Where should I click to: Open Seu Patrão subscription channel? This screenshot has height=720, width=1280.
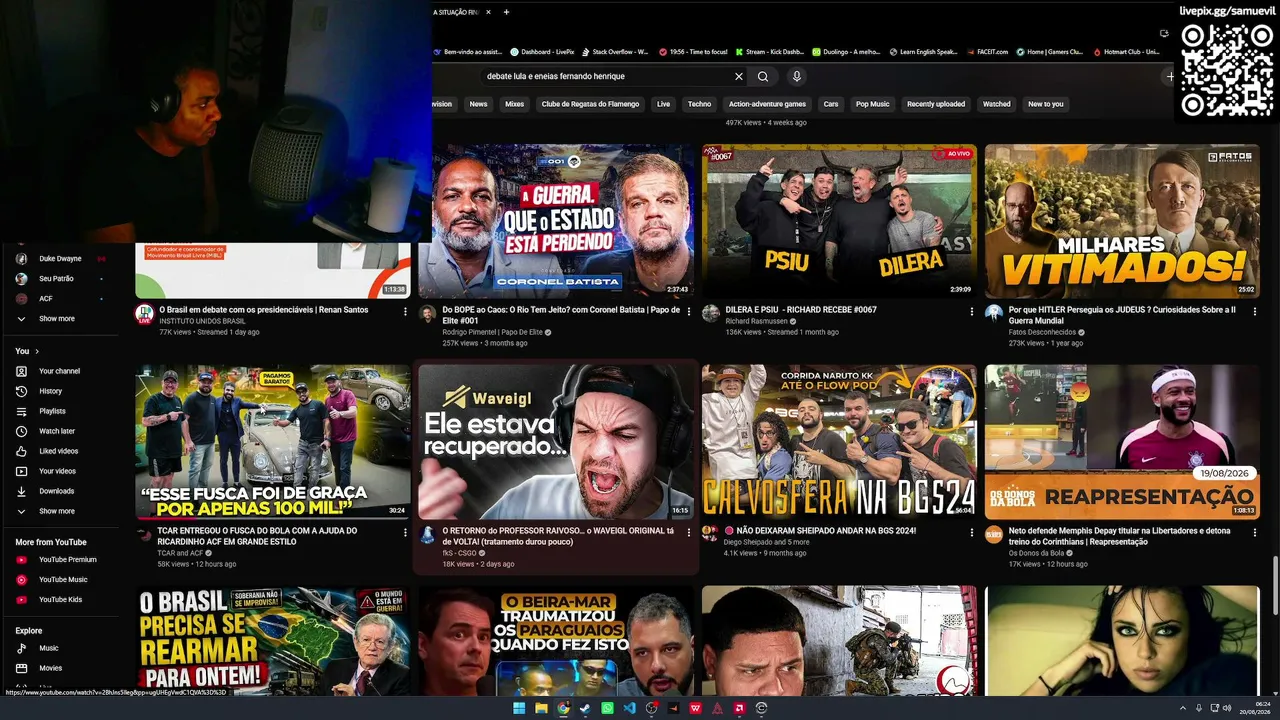59,279
